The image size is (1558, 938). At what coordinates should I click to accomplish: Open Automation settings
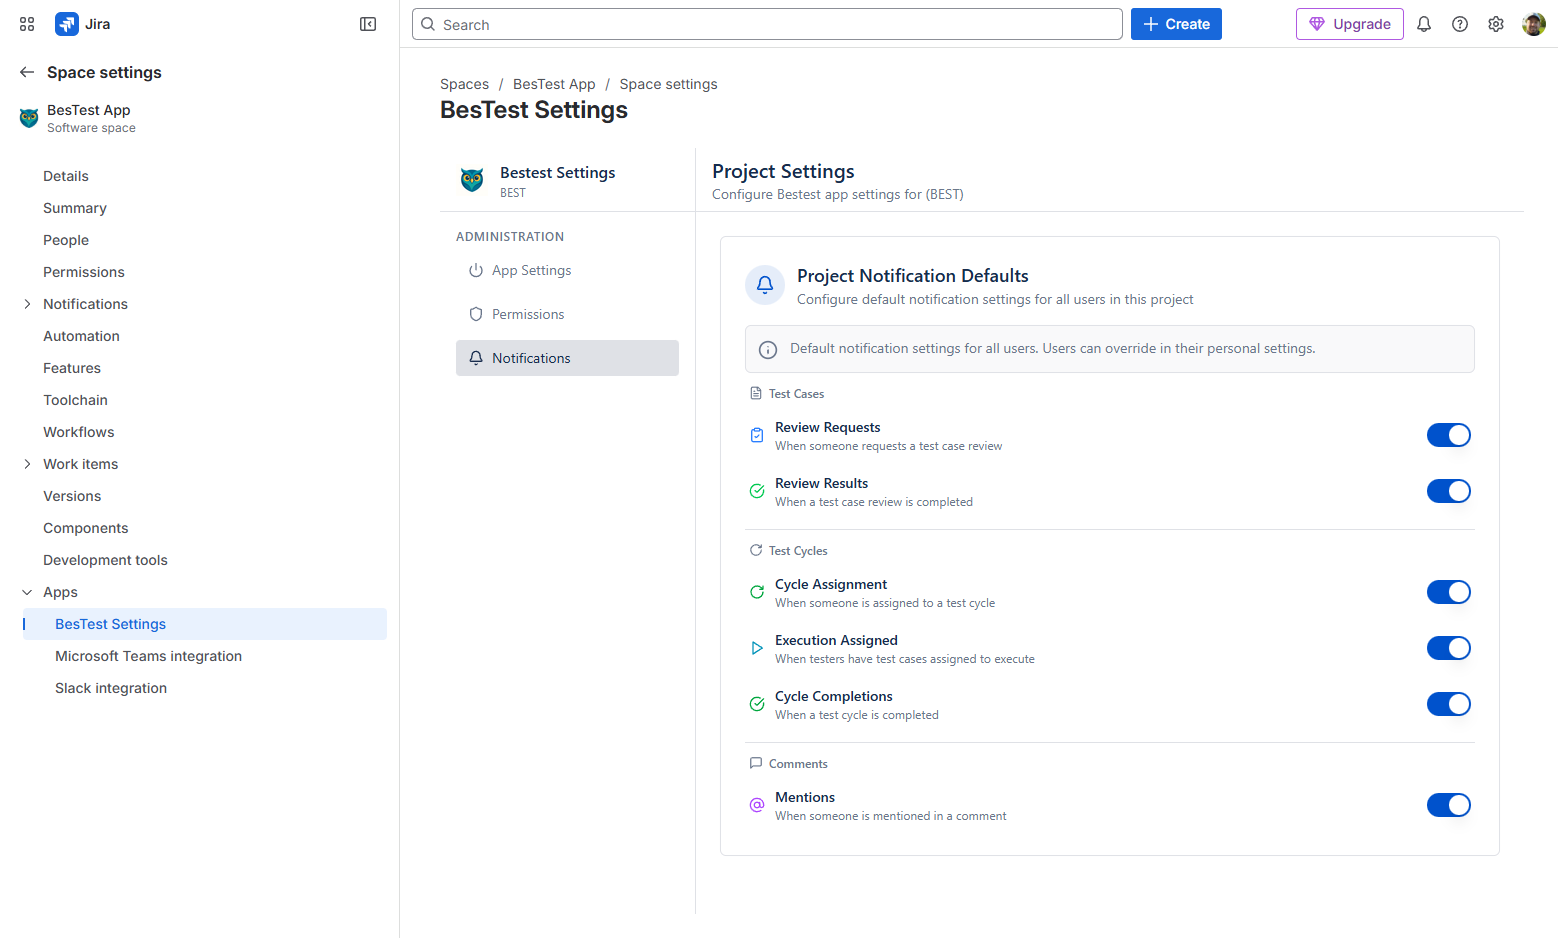coord(81,336)
